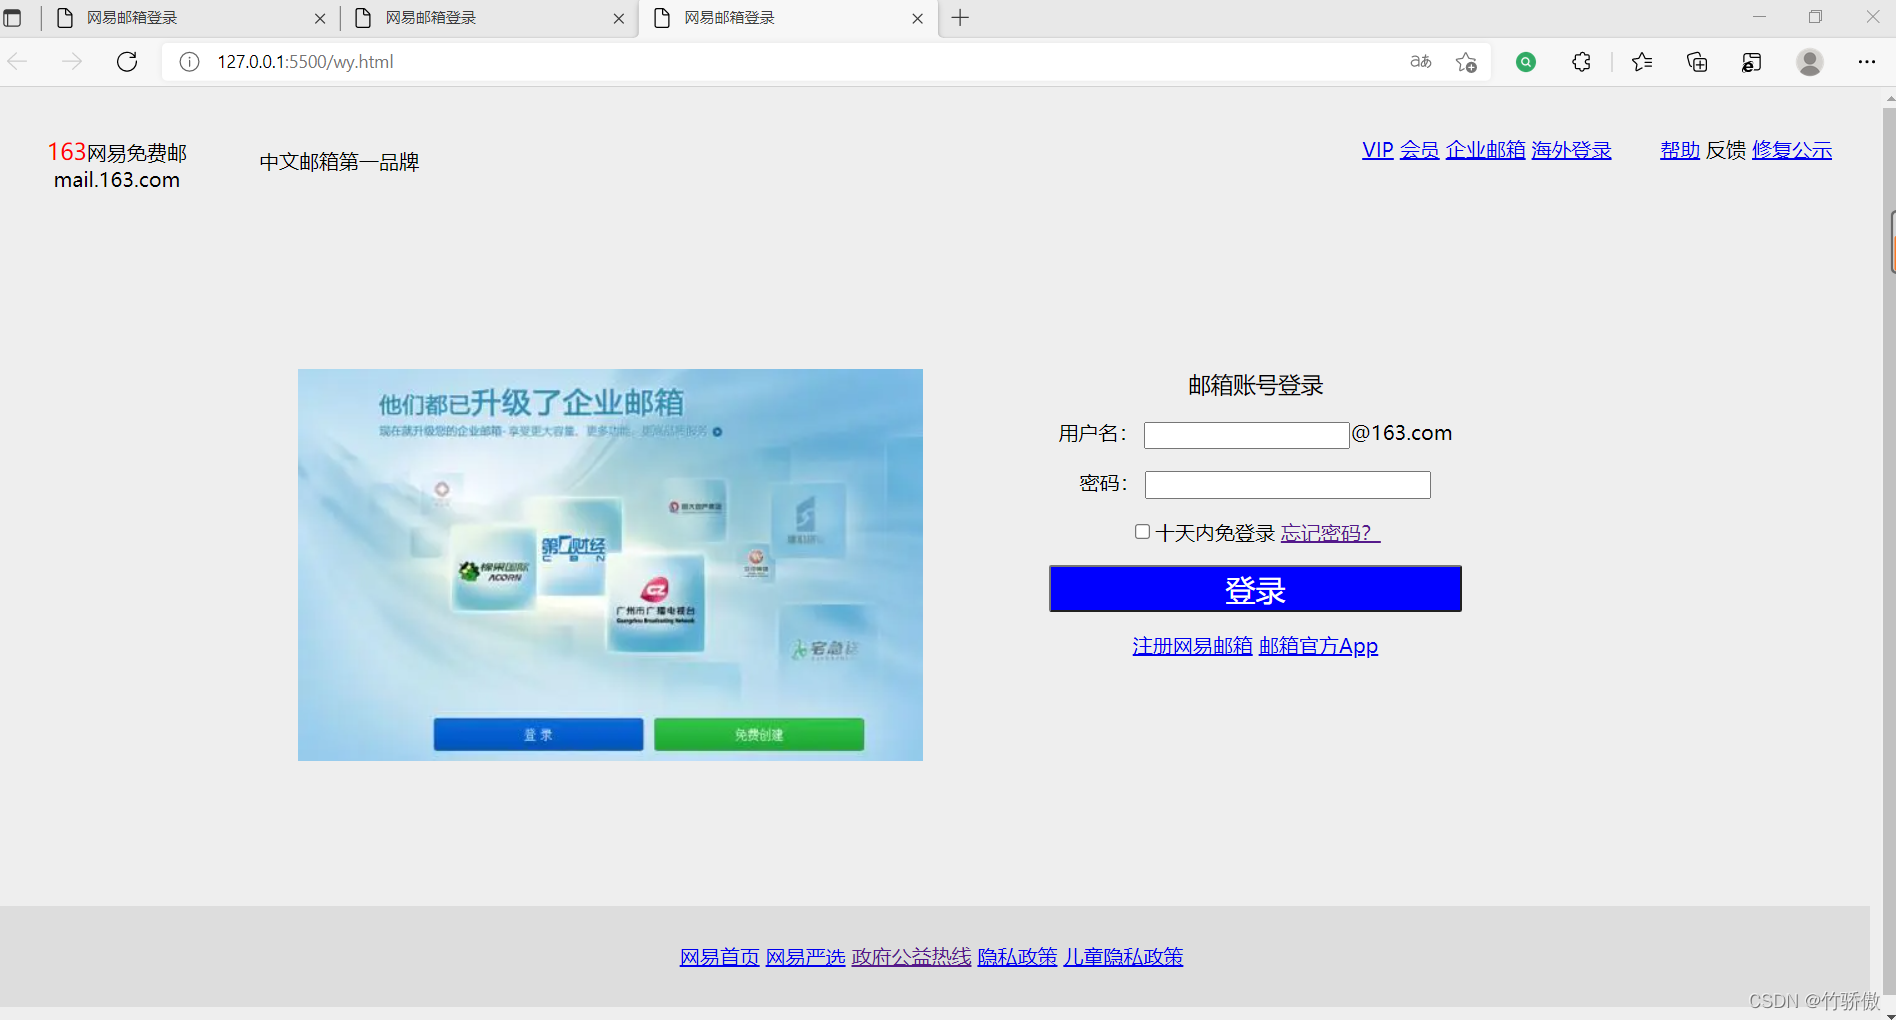
Task: Click the address bar URL 127.0.0.1:5500/wy.html
Action: point(305,62)
